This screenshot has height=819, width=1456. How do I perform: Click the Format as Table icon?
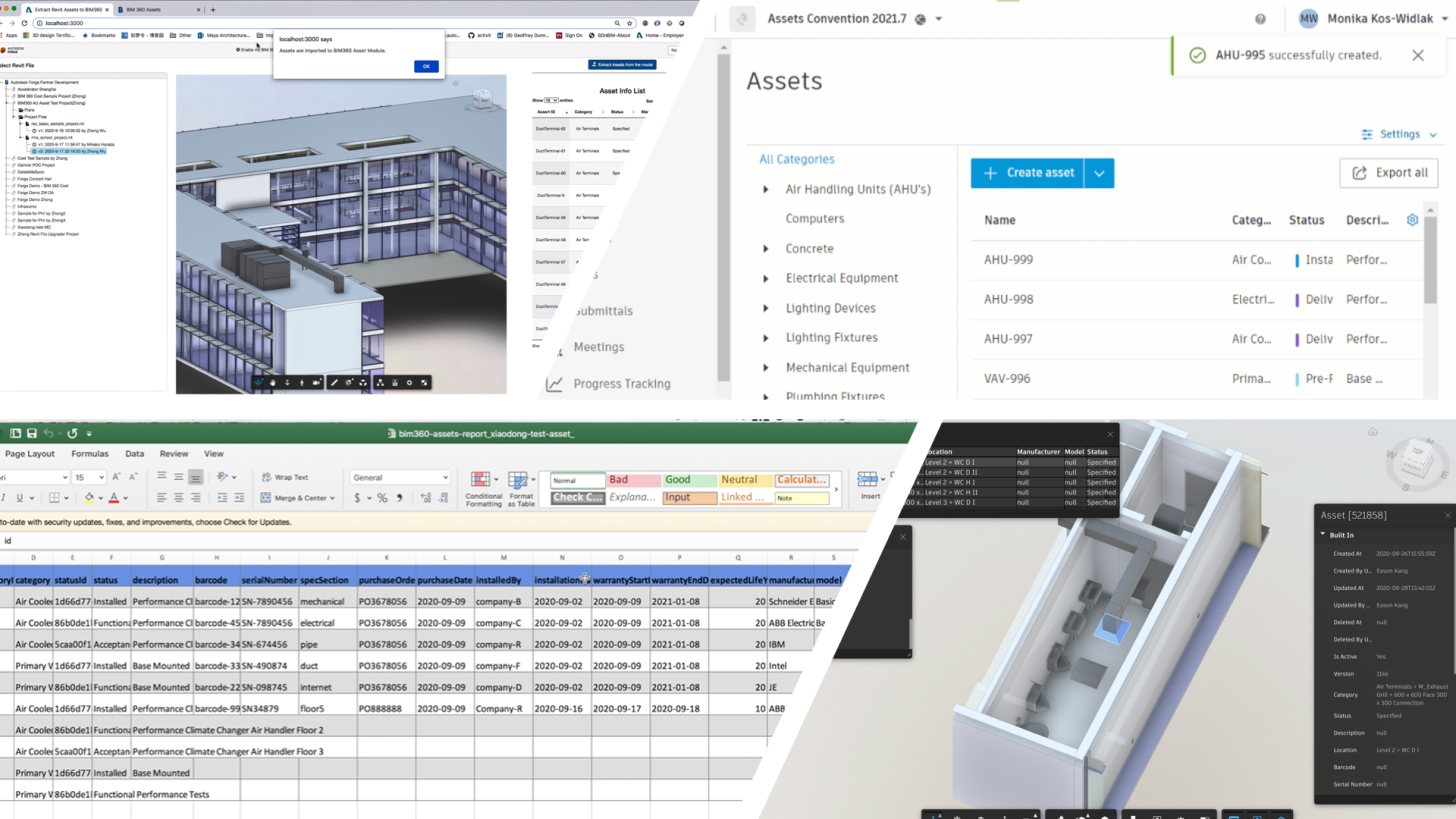pyautogui.click(x=519, y=484)
